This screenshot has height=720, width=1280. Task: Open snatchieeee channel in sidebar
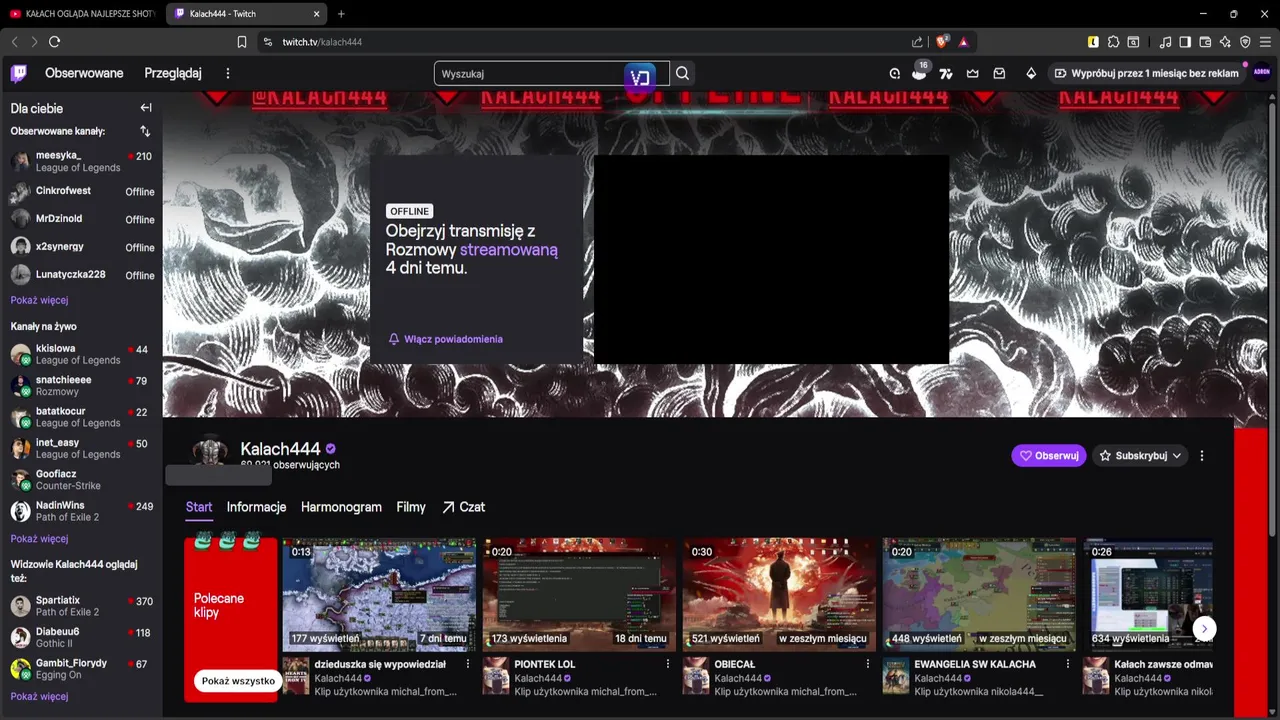point(81,386)
